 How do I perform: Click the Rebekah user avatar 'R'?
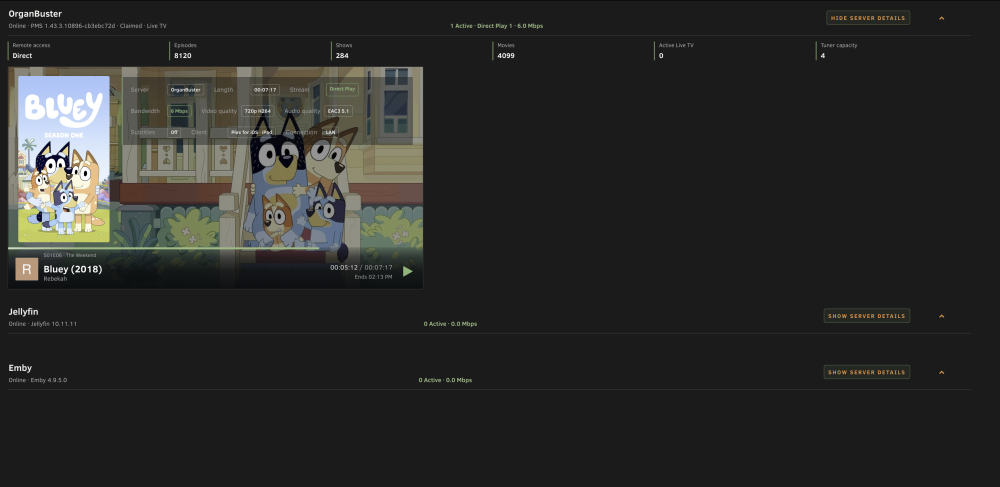[x=27, y=269]
